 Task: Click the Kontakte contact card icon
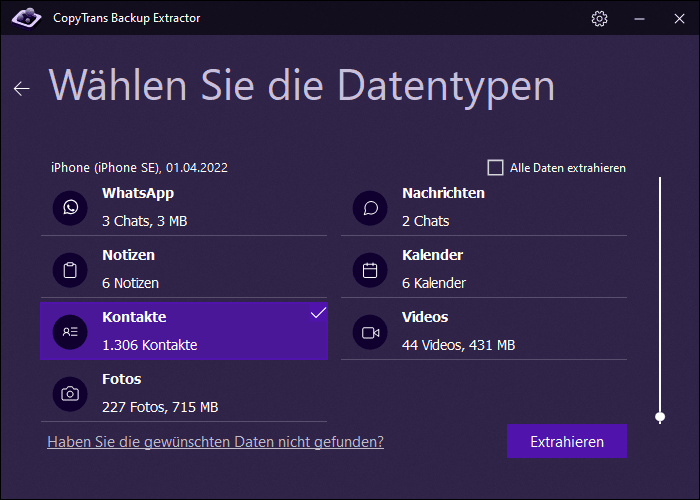click(70, 332)
